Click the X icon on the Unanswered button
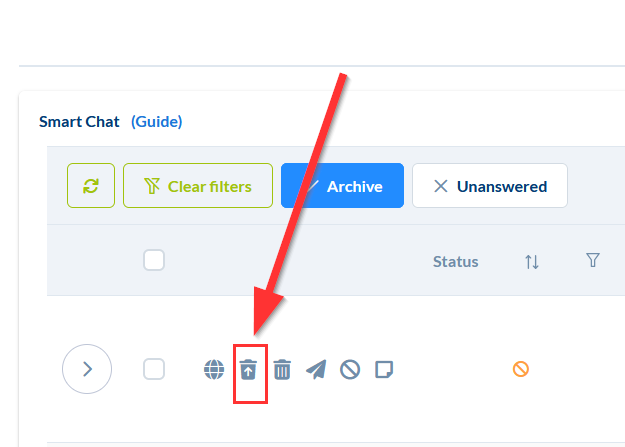625x447 pixels. (x=440, y=186)
